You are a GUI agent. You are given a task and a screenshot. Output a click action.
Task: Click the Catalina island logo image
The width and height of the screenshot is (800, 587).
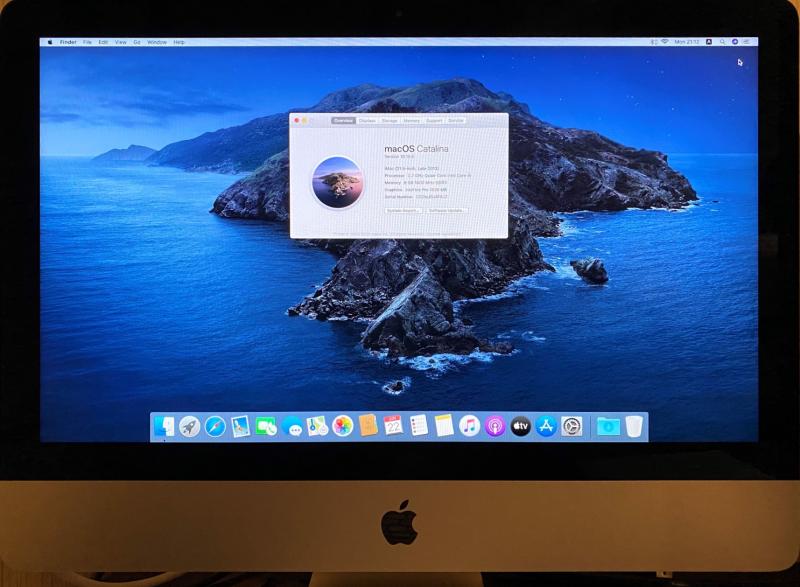tap(337, 183)
